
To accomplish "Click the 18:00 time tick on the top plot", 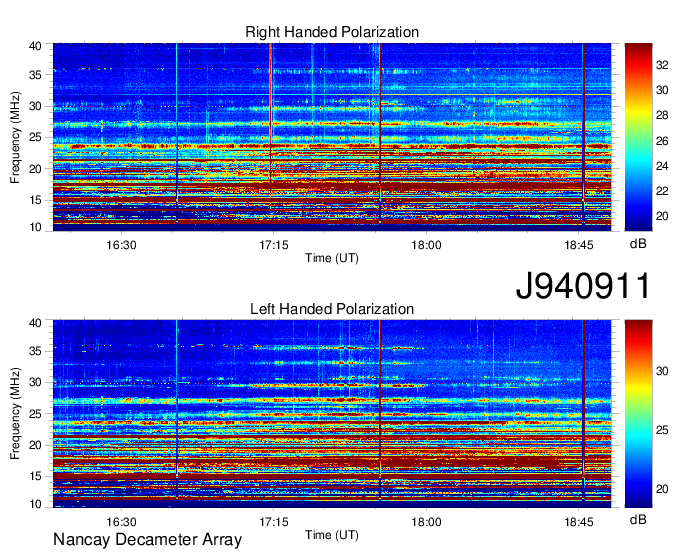I will 426,245.
